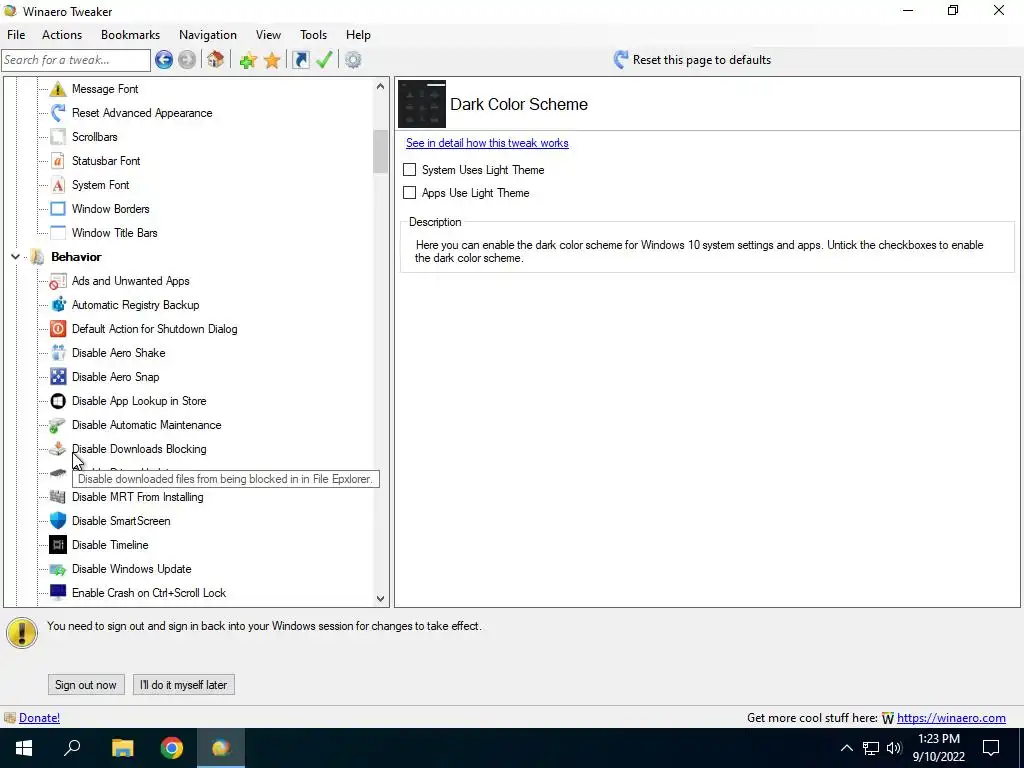The height and width of the screenshot is (768, 1024).
Task: Focus the Search for a tweak field
Action: coord(76,60)
